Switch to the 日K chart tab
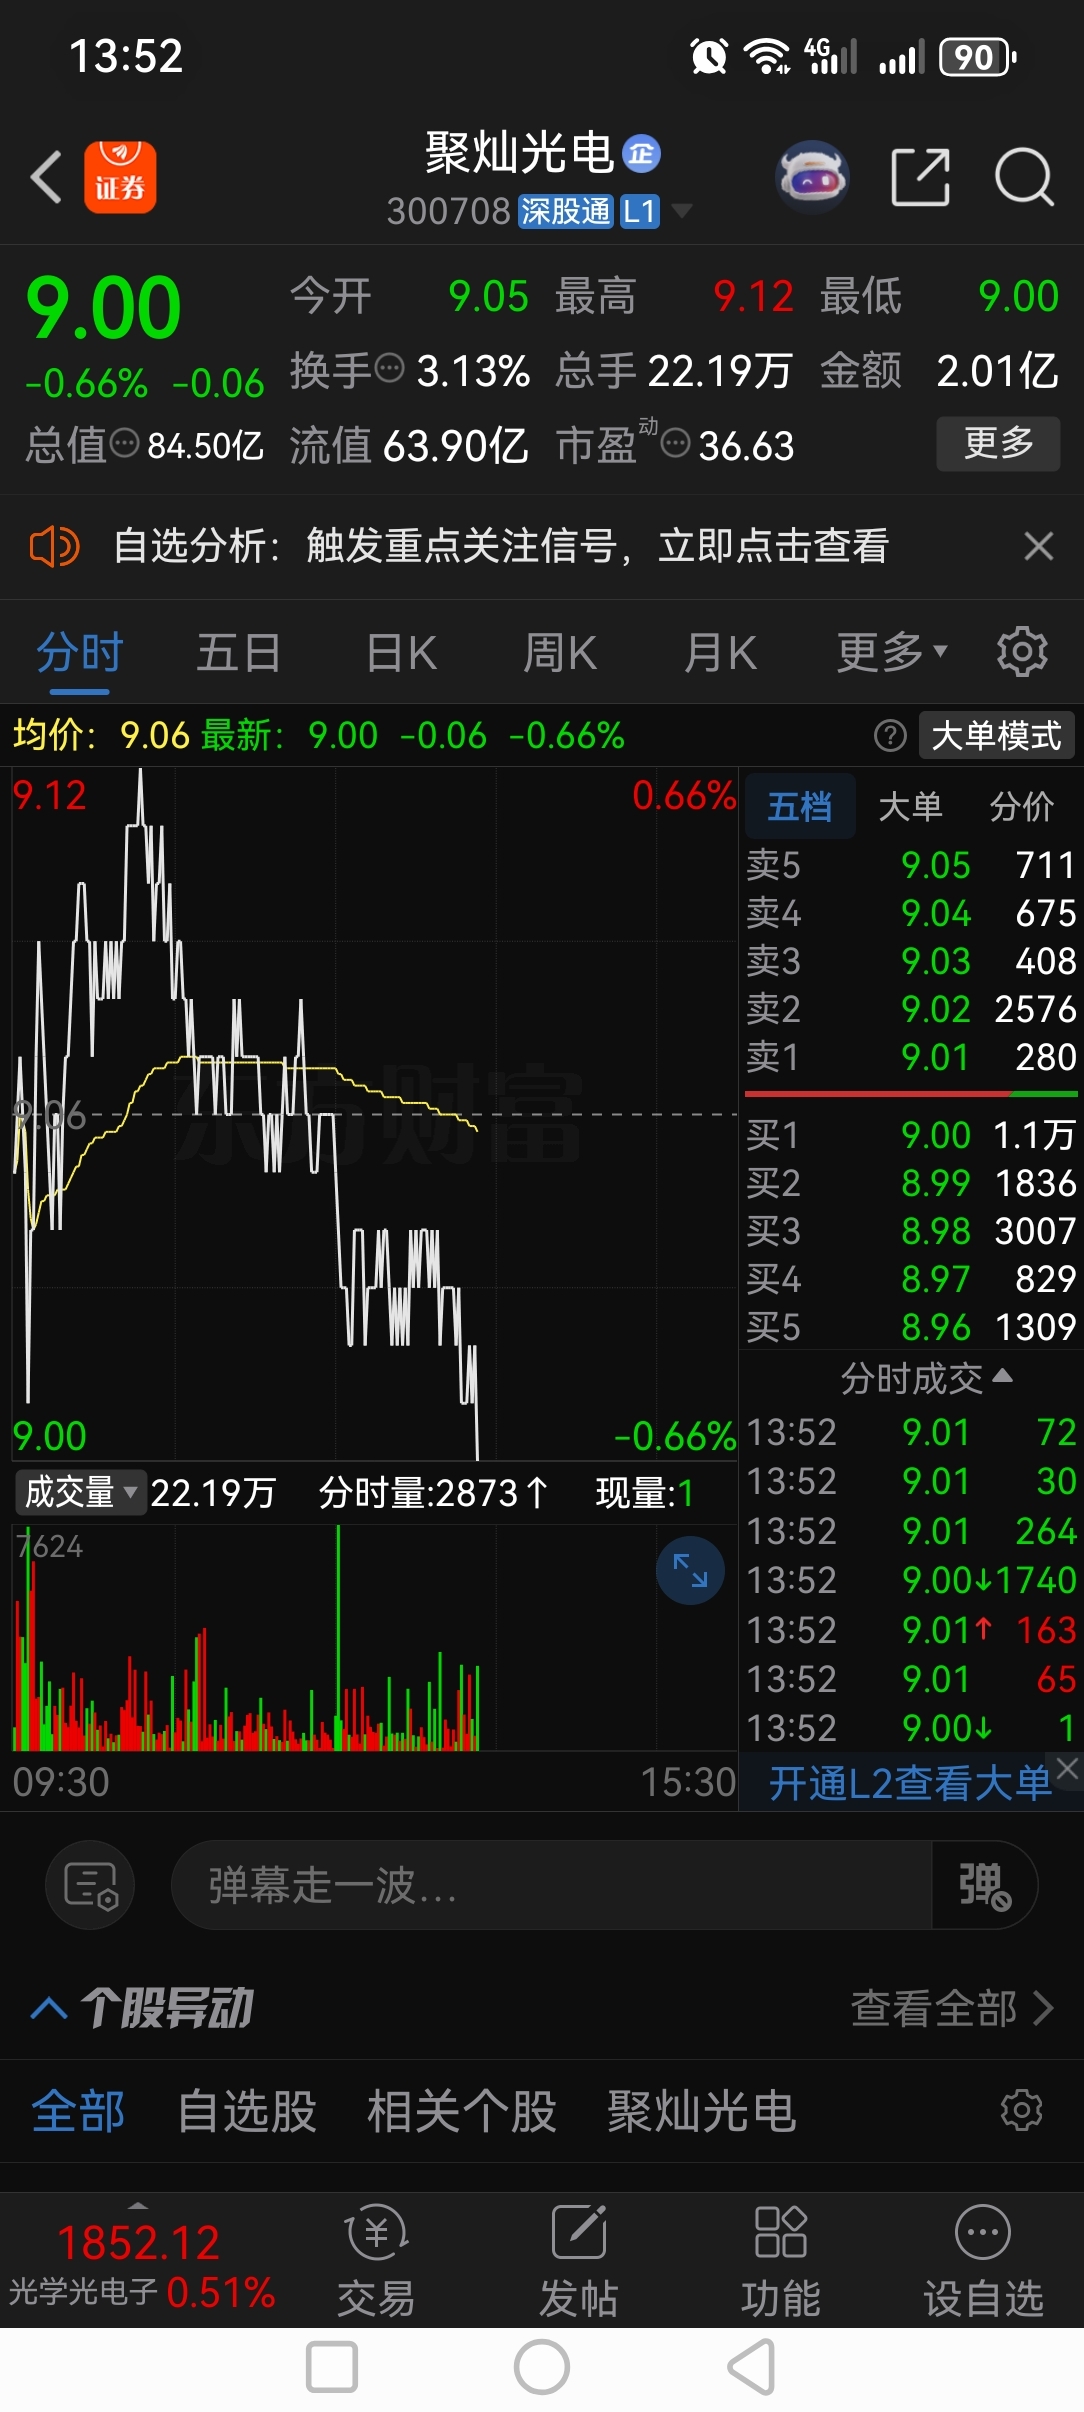 click(401, 654)
